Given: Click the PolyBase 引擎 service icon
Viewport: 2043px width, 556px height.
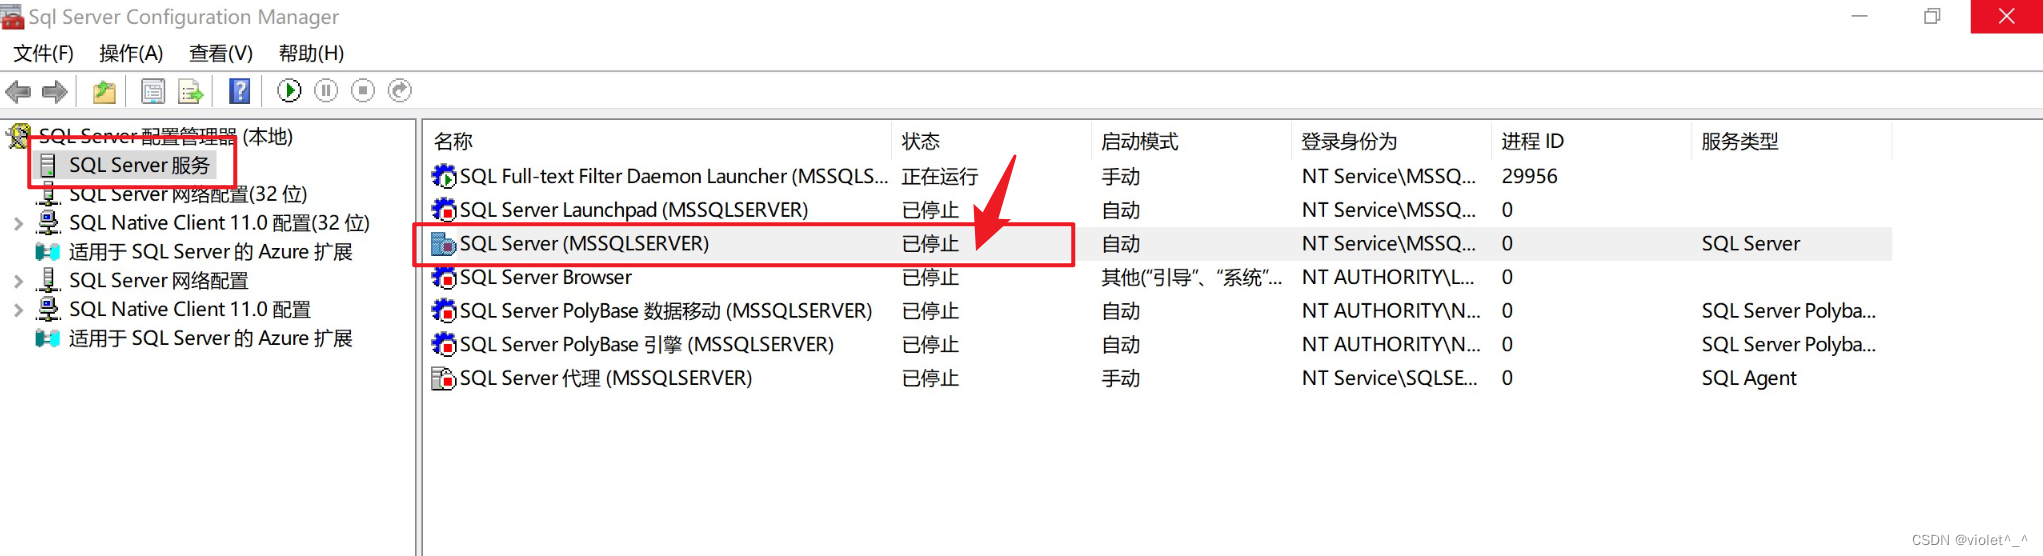Looking at the screenshot, I should click(x=443, y=345).
